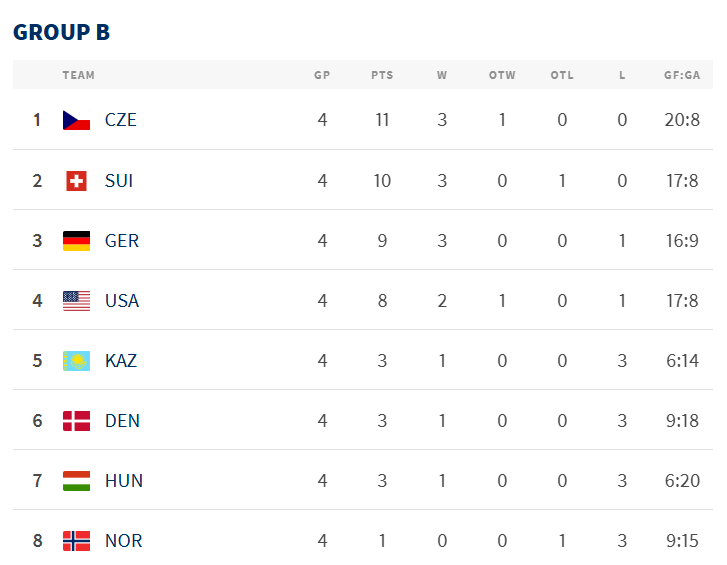Click the GP column header

tap(322, 75)
